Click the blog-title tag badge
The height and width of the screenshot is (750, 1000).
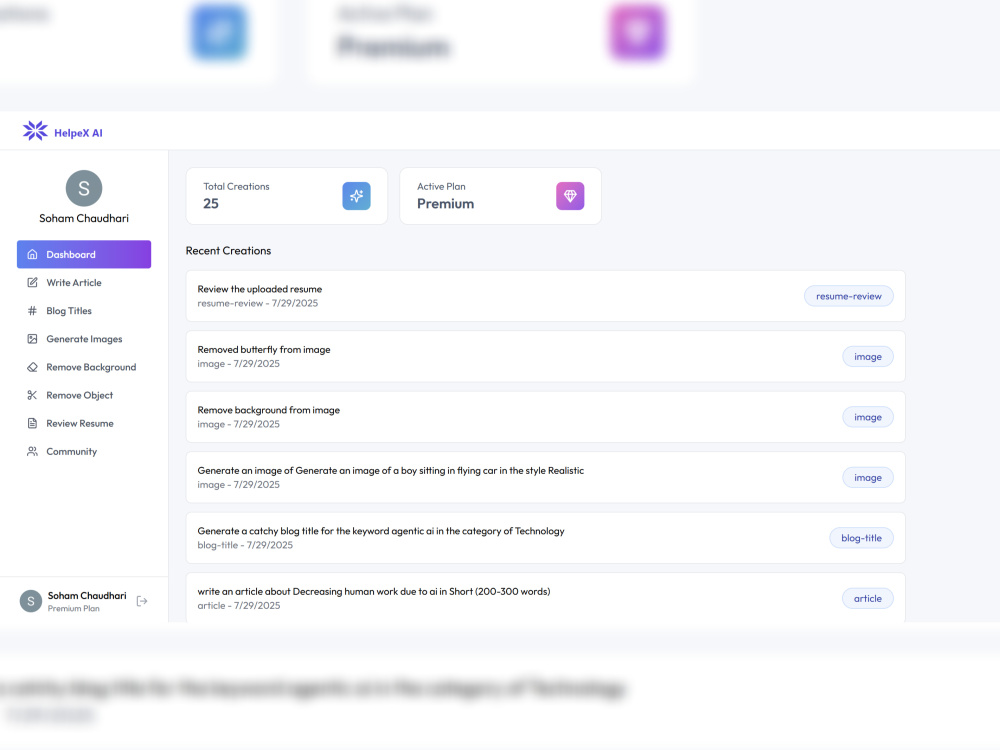[862, 538]
